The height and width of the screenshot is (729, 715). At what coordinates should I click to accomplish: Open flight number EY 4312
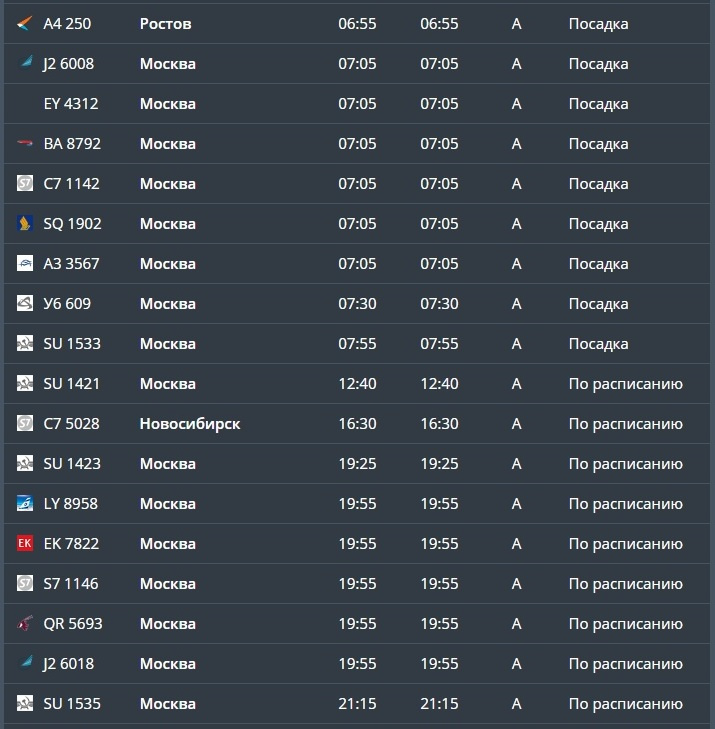click(x=71, y=103)
